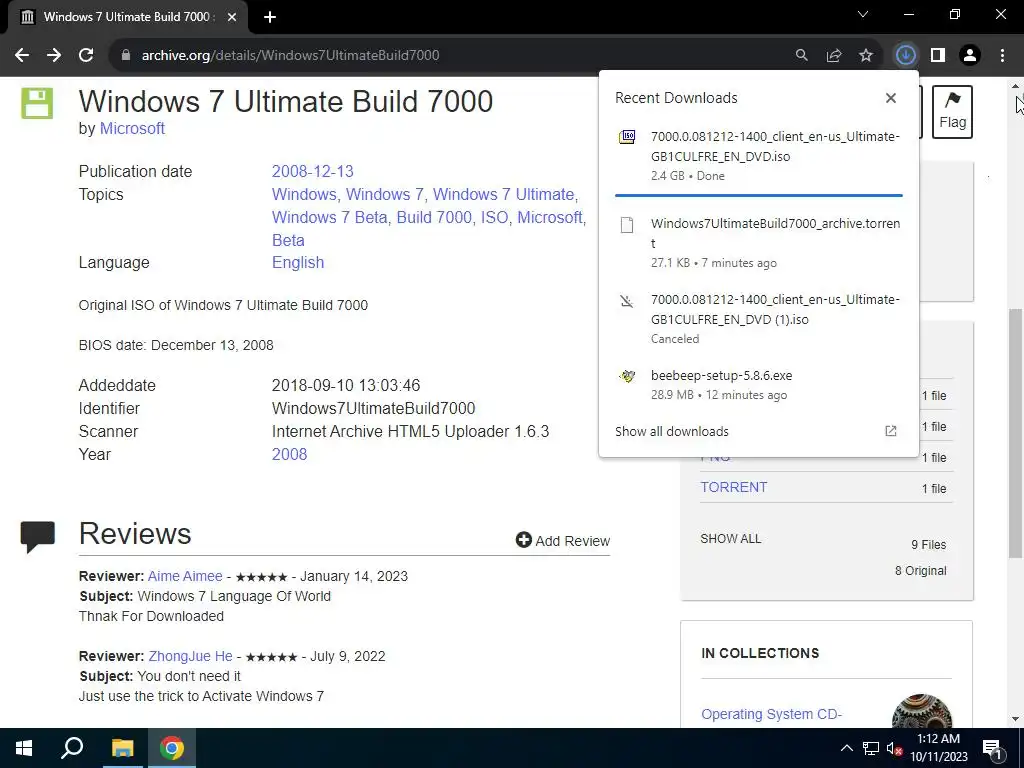
Task: Click Chrome icon in taskbar
Action: [172, 748]
